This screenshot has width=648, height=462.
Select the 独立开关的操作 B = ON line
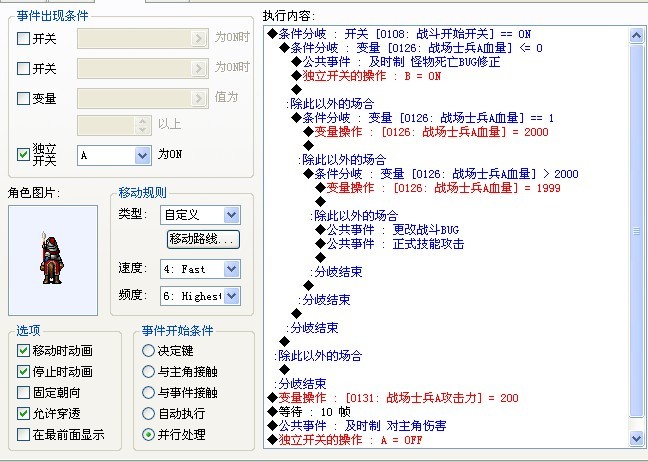366,76
